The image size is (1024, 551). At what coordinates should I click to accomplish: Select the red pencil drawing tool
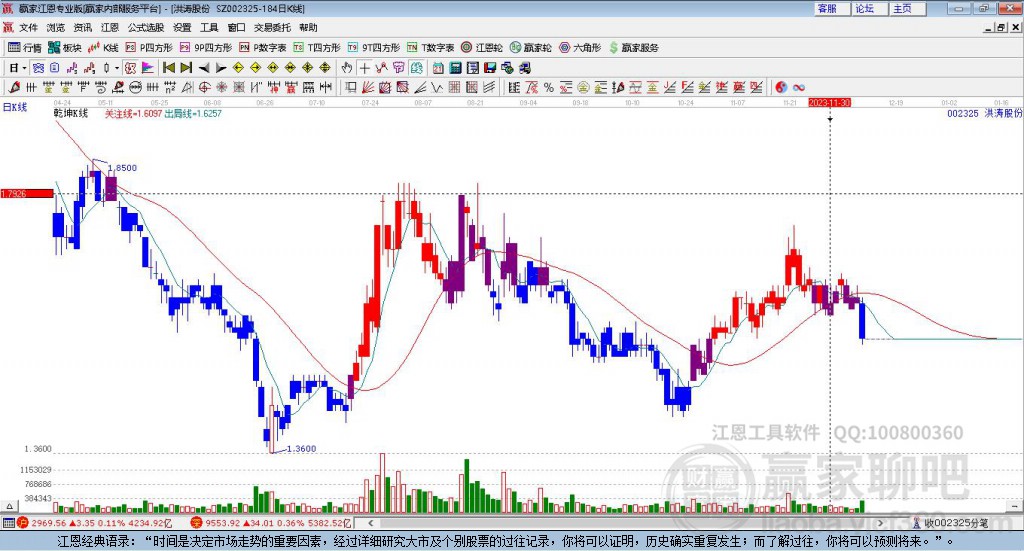click(x=14, y=87)
